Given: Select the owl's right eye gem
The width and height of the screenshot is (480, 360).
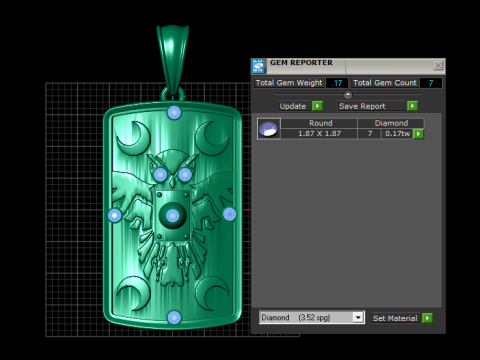Looking at the screenshot, I should click(x=185, y=174).
